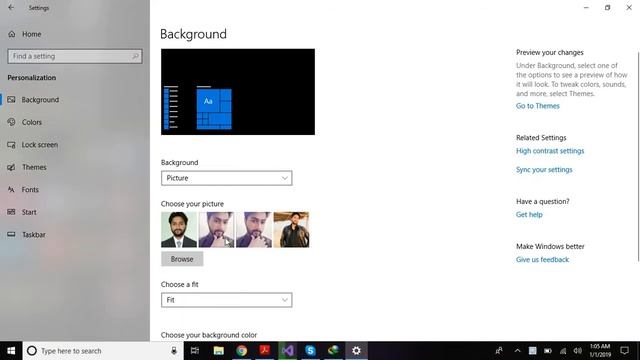Click the desktop background preview image

click(x=238, y=92)
